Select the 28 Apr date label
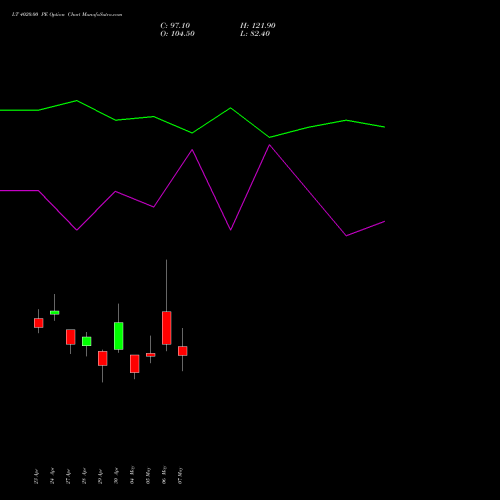The height and width of the screenshot is (500, 500). [x=84, y=476]
